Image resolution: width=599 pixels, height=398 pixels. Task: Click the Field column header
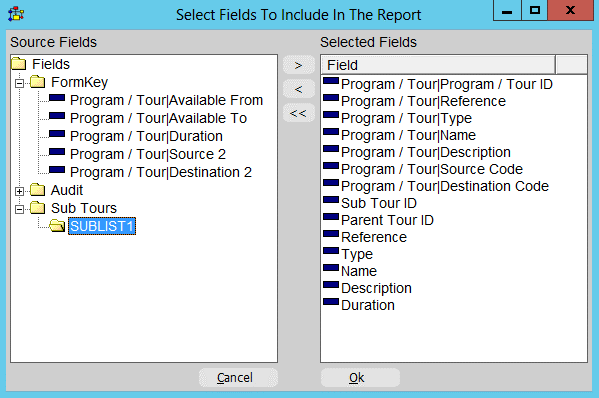click(438, 65)
